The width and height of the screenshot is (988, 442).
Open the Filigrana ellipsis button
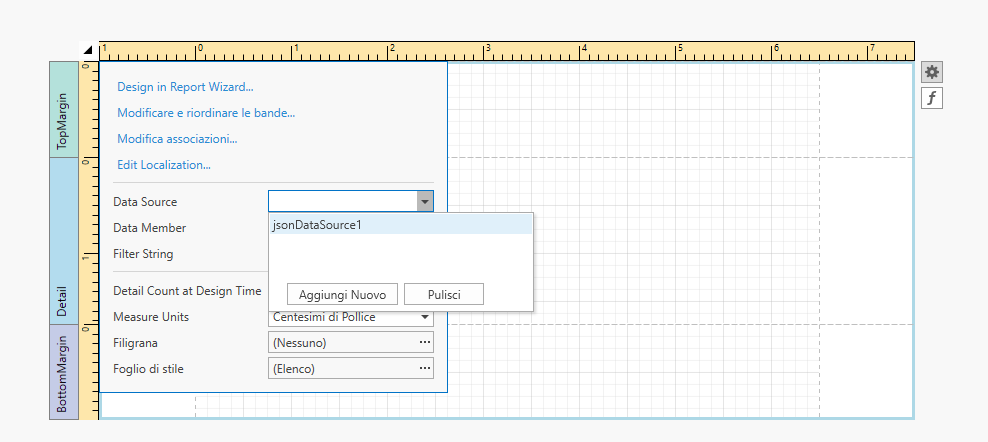(425, 342)
